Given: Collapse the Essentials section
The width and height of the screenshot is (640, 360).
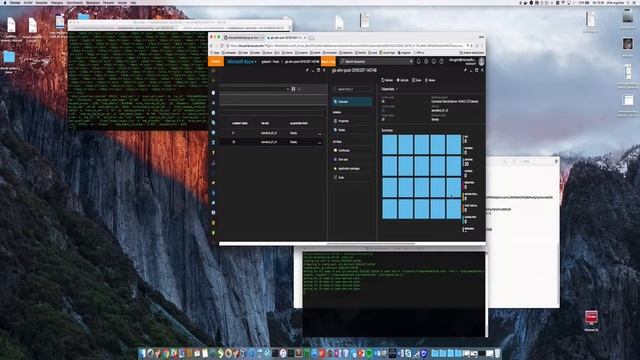Looking at the screenshot, I should pyautogui.click(x=389, y=89).
